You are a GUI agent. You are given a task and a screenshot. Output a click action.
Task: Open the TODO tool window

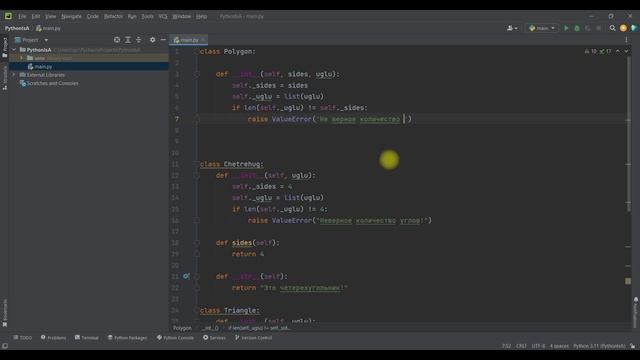pyautogui.click(x=22, y=338)
